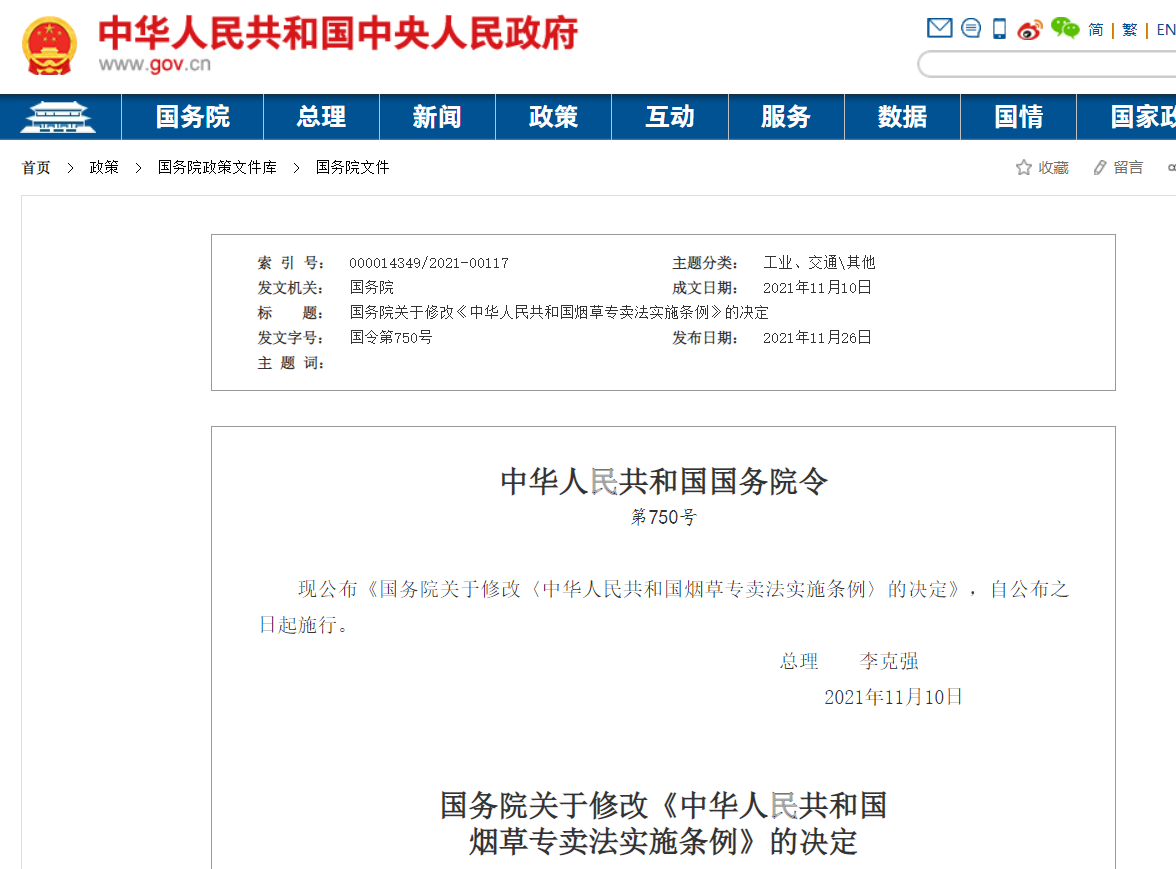The width and height of the screenshot is (1176, 869).
Task: Switch to traditional Chinese 繁
Action: coord(1129,30)
